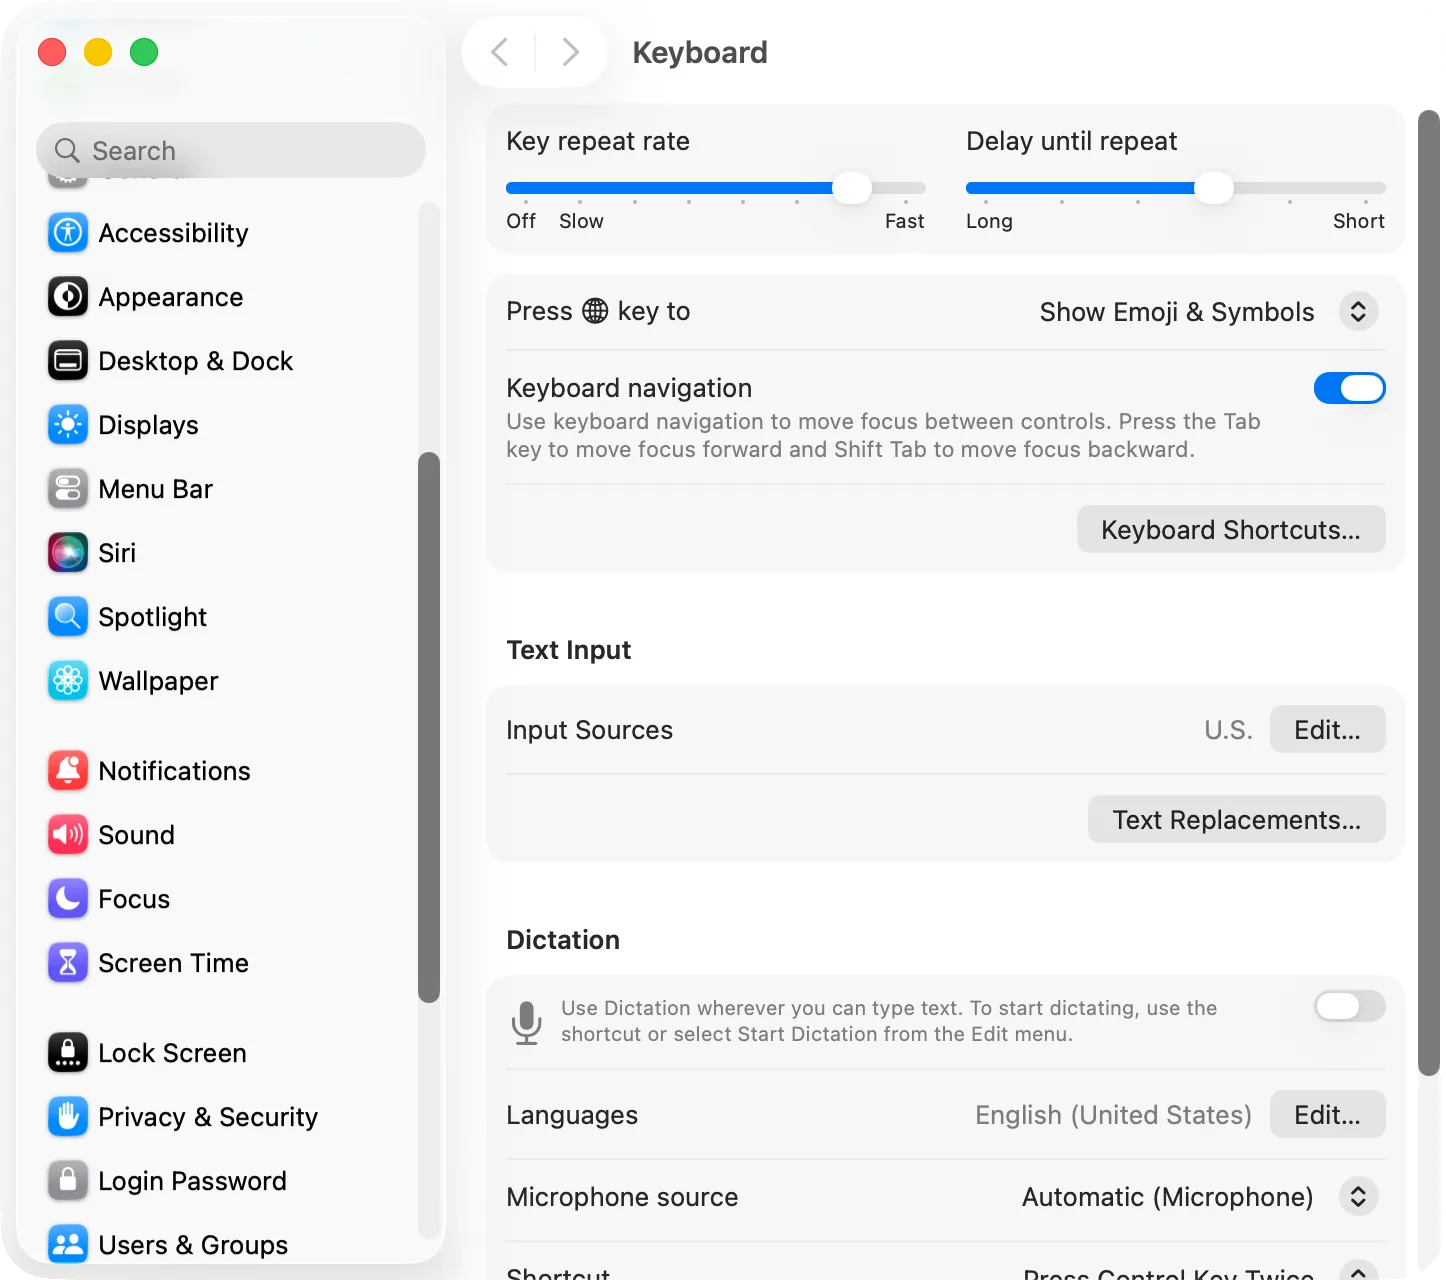Select Desktop & Dock in sidebar
Screen dimensions: 1446x1280
tap(195, 361)
